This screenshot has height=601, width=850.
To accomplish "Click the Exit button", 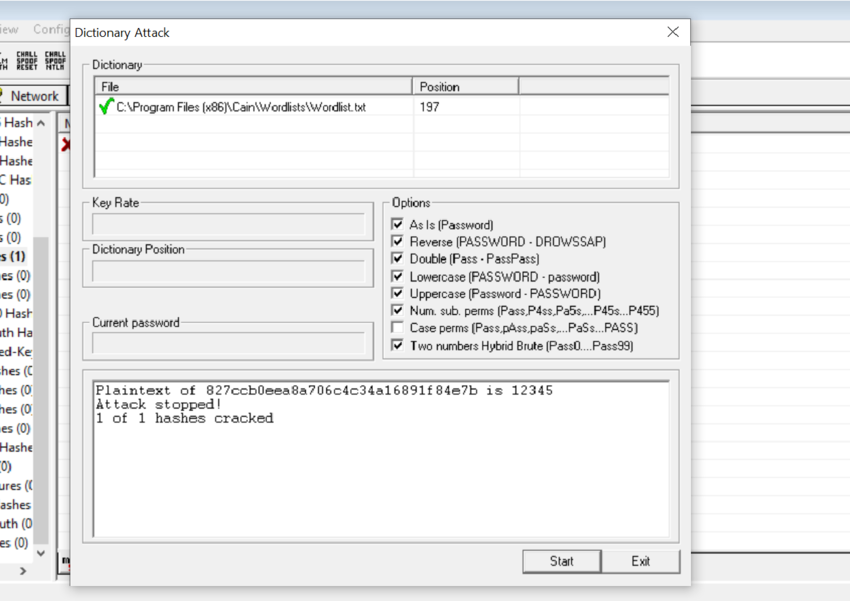I will tap(640, 561).
